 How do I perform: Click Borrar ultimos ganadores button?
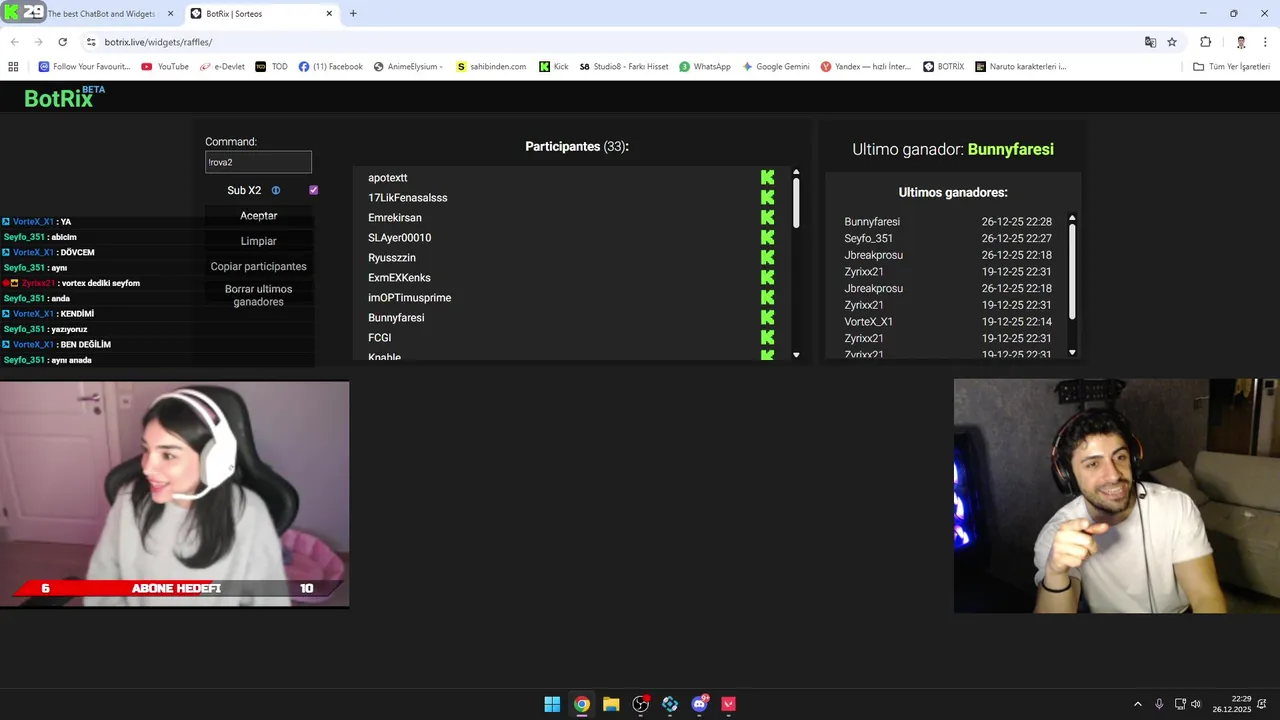point(259,295)
